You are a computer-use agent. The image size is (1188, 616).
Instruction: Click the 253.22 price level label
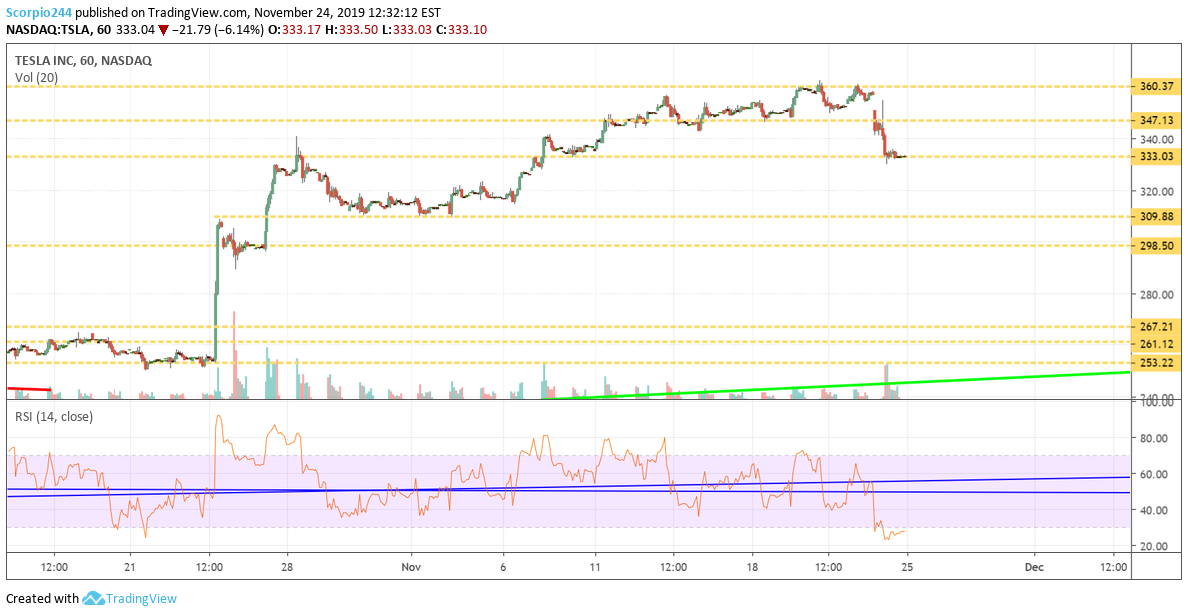click(x=1156, y=363)
